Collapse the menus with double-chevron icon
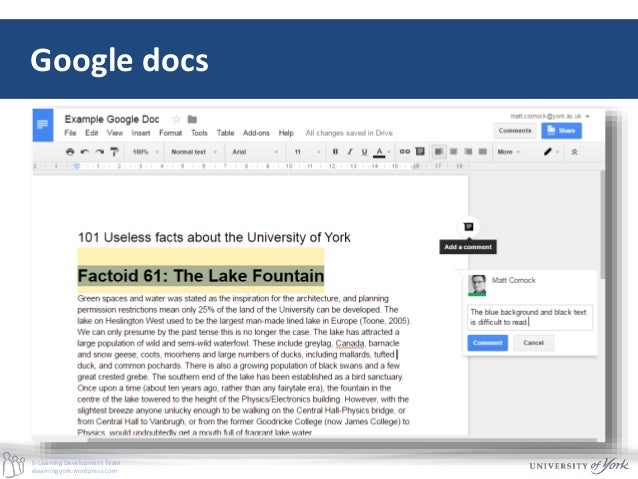This screenshot has width=638, height=479. pyautogui.click(x=574, y=152)
